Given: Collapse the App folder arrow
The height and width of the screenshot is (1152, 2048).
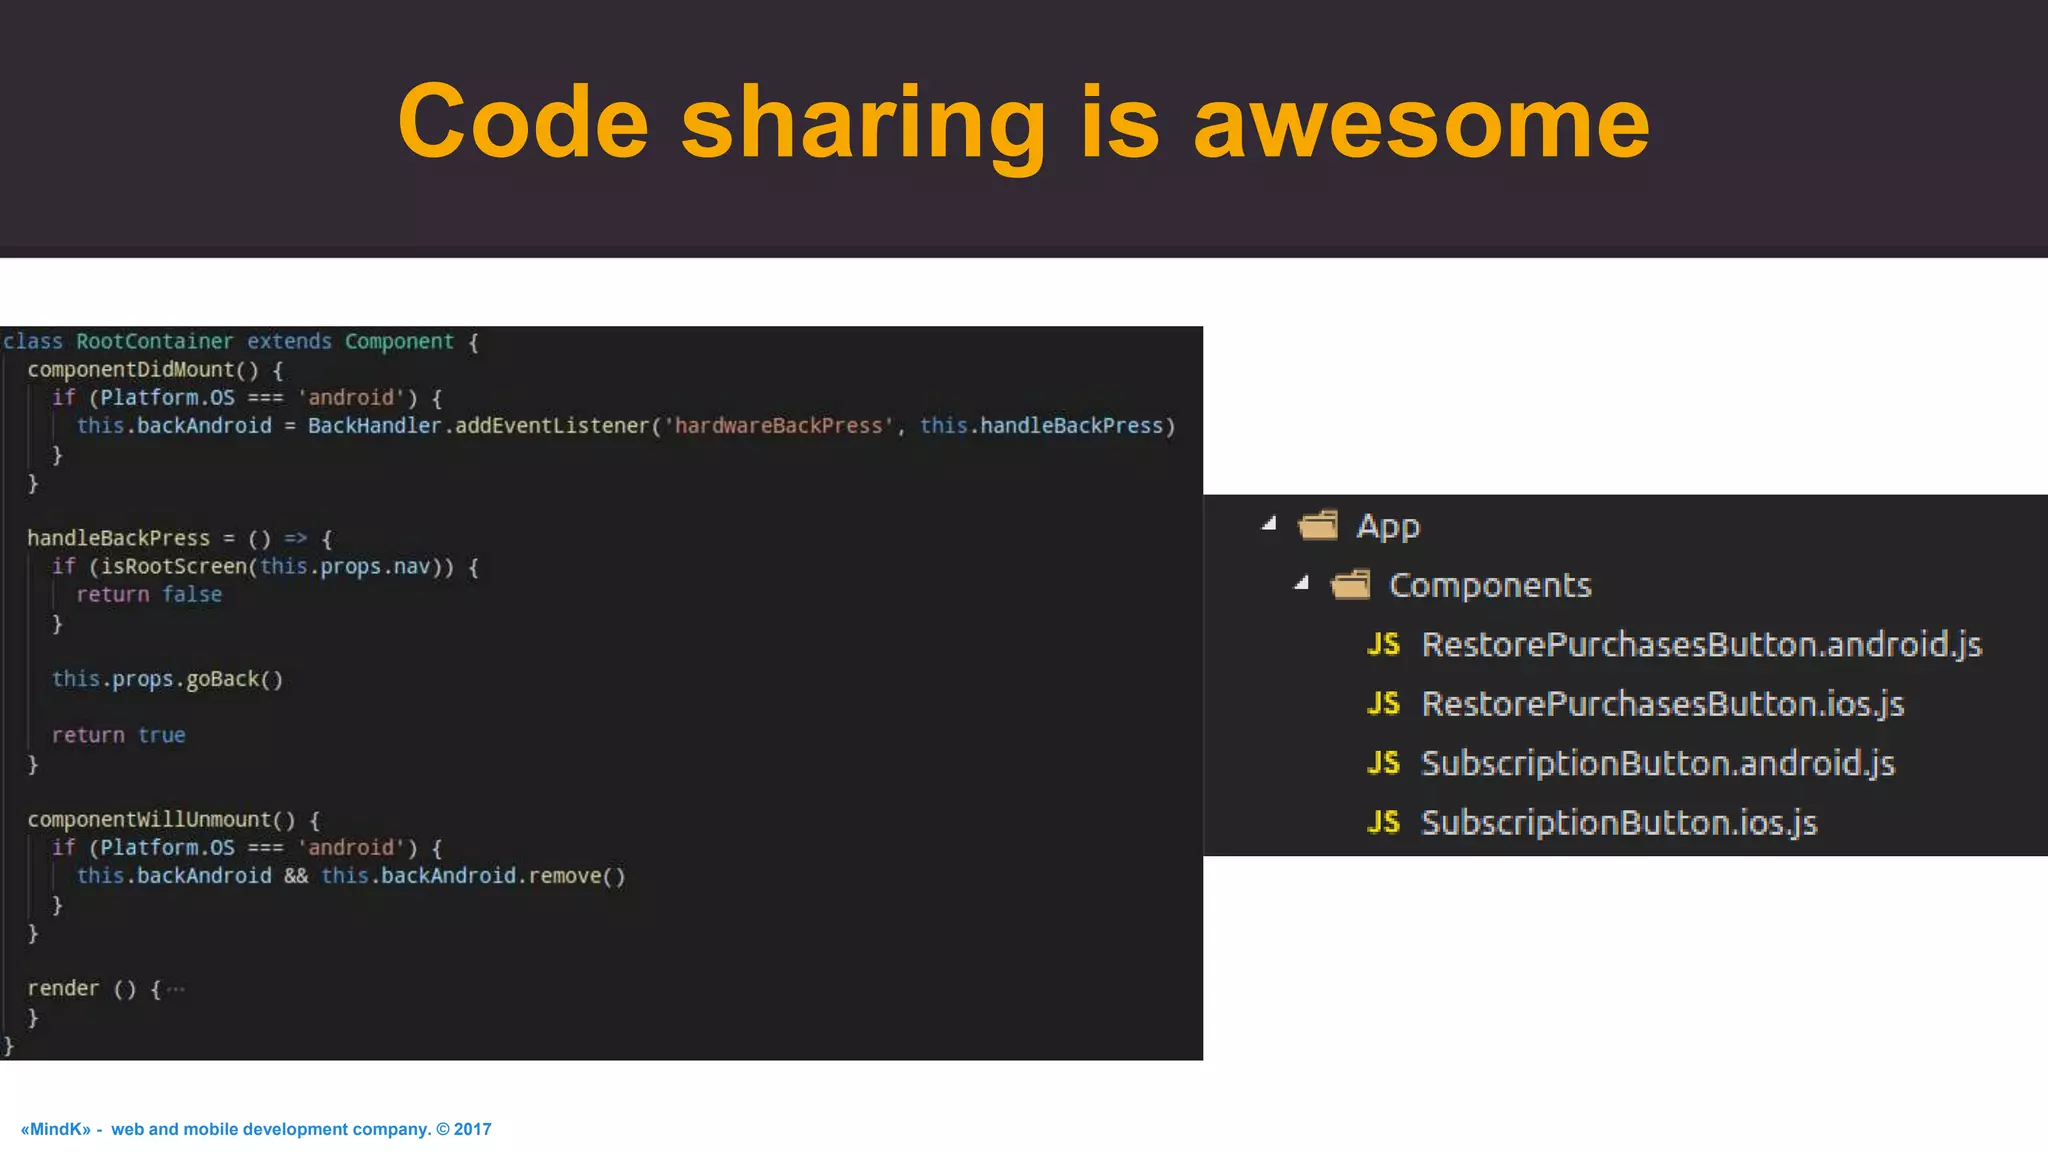Looking at the screenshot, I should coord(1270,523).
